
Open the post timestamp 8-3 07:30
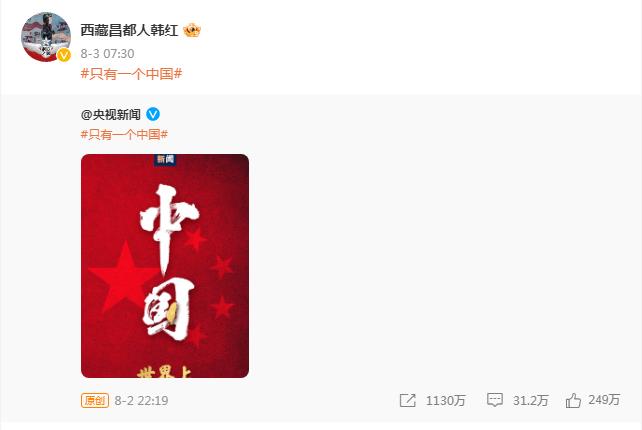107,54
